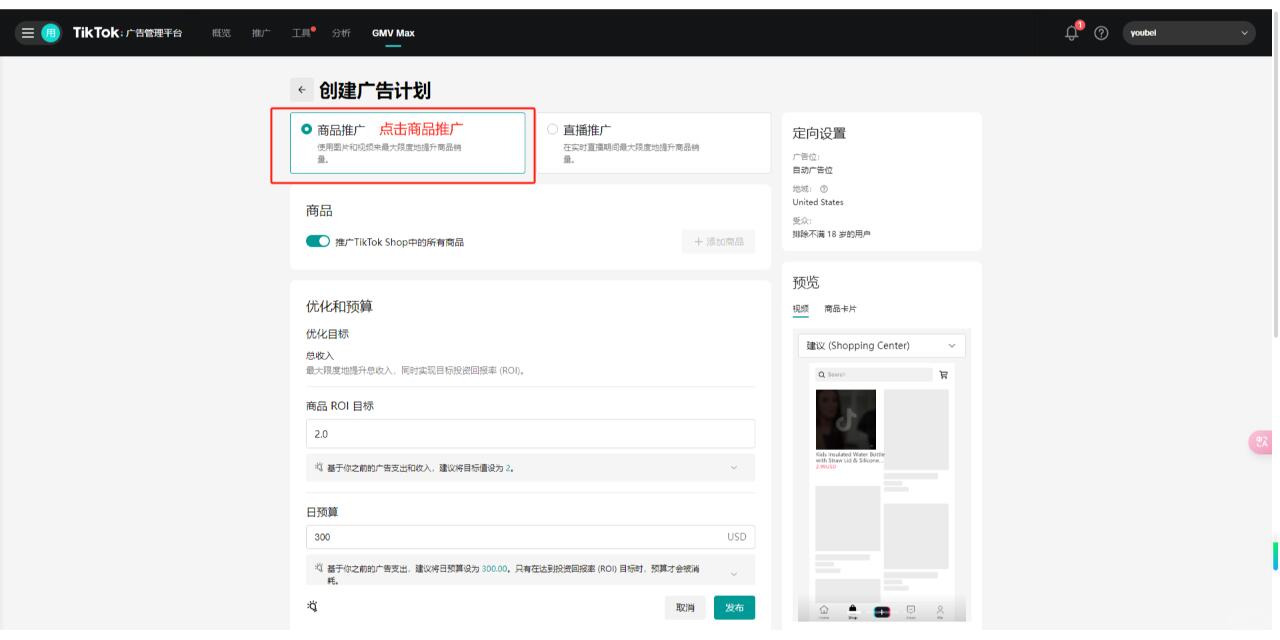Click the 预览 panel heading
Viewport: 1280px width, 640px height.
coord(806,283)
